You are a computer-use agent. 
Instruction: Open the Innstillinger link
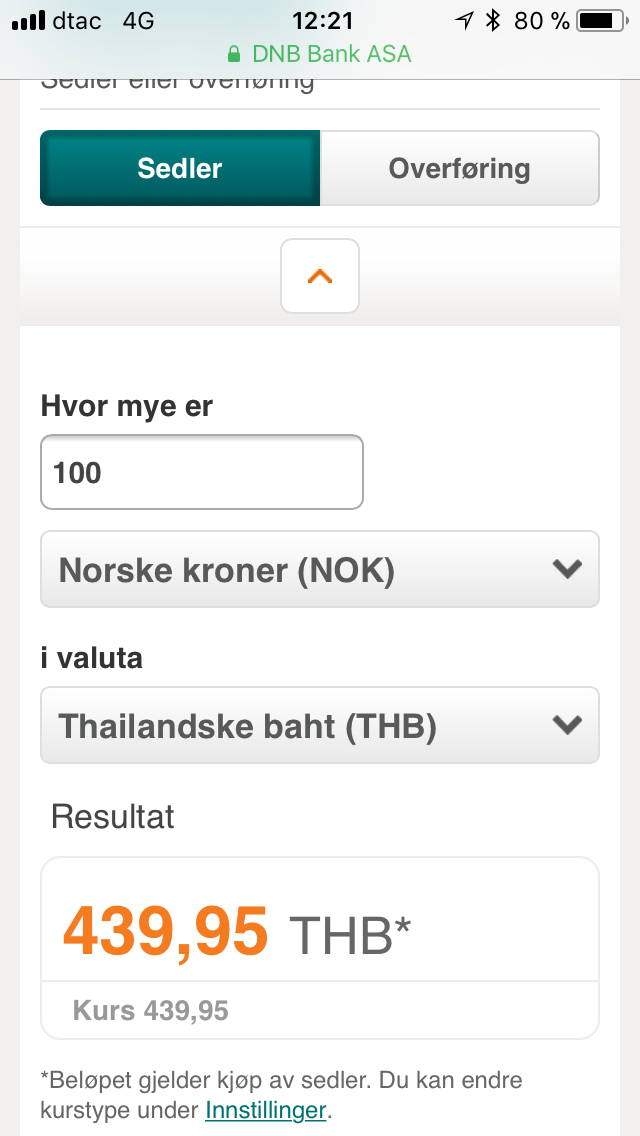[x=265, y=1110]
